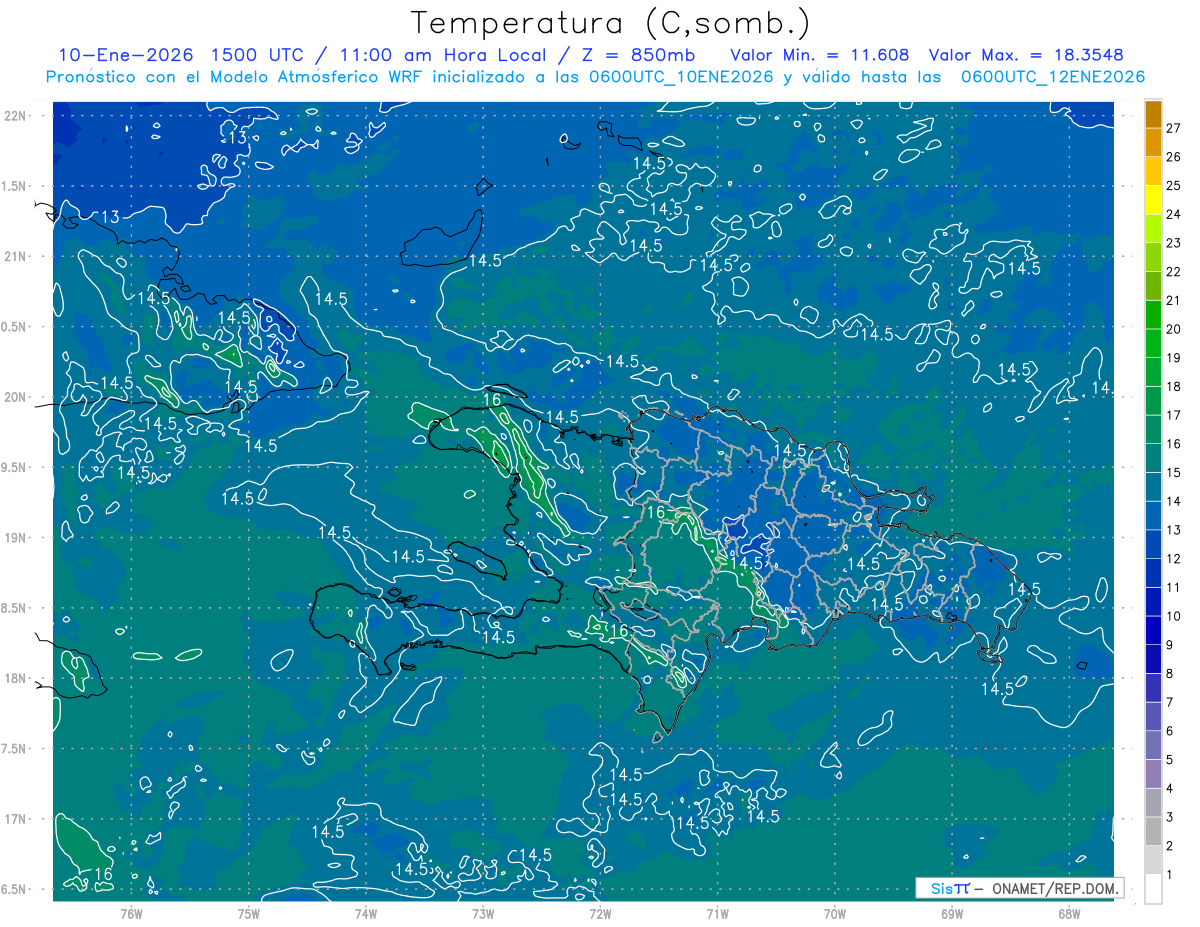1200x927 pixels.
Task: Click the "1500 UTC" time text
Action: click(x=257, y=55)
